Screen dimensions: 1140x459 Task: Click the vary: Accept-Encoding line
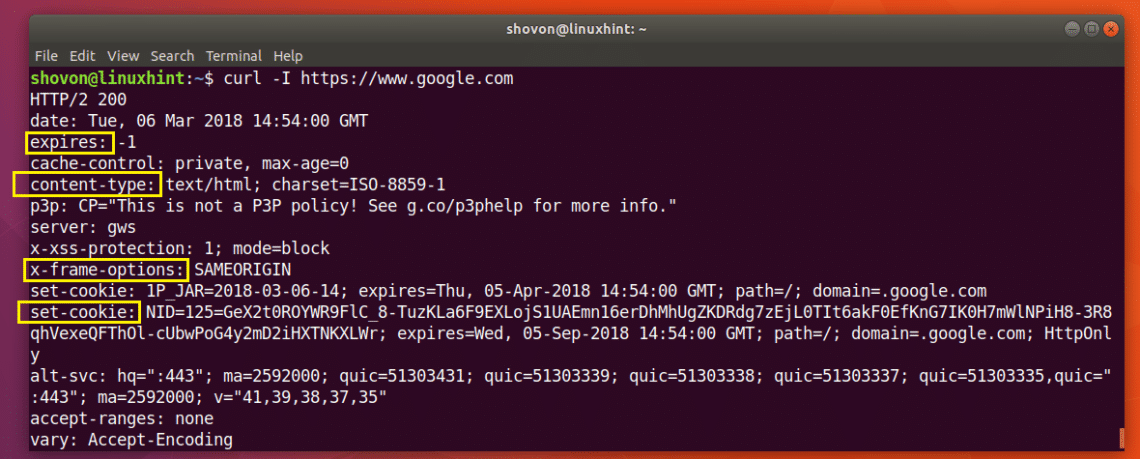click(132, 440)
